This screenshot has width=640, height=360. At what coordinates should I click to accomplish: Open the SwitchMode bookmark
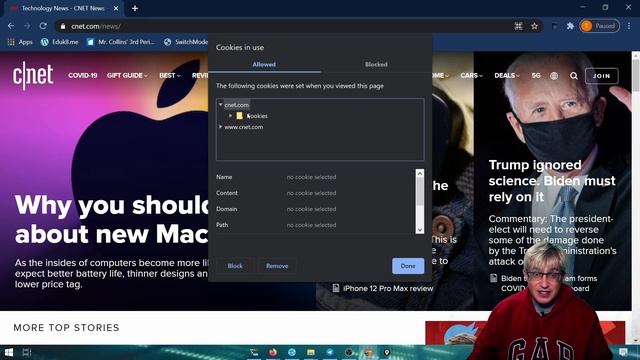click(186, 42)
